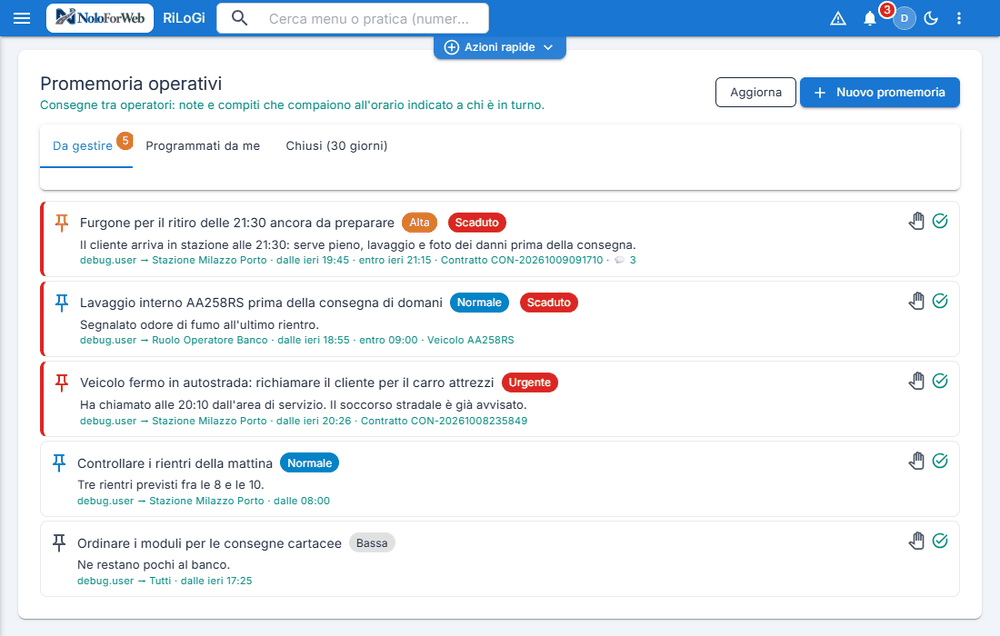
Task: Open Contratto CON-20261008235849 link
Action: (444, 421)
